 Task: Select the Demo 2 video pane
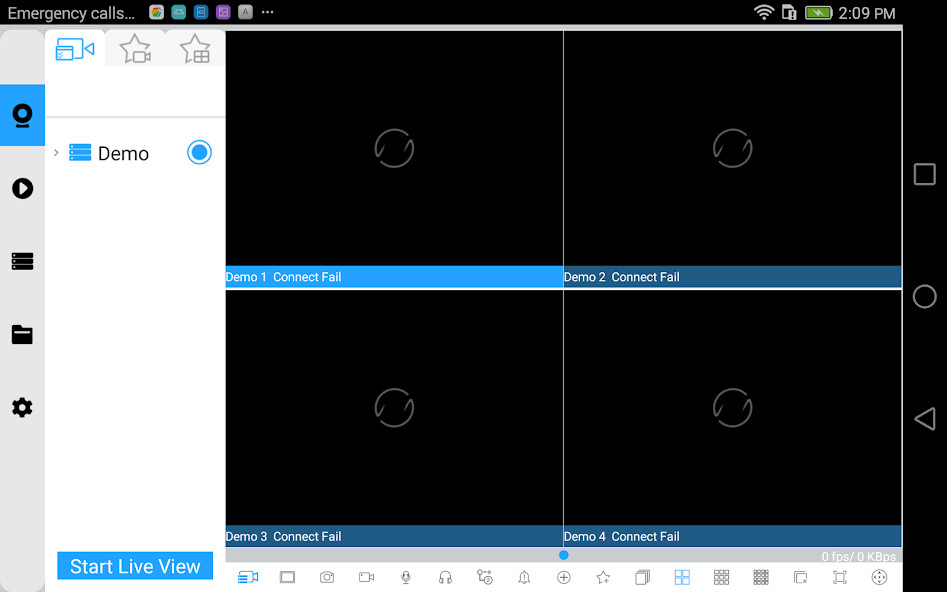[x=733, y=148]
